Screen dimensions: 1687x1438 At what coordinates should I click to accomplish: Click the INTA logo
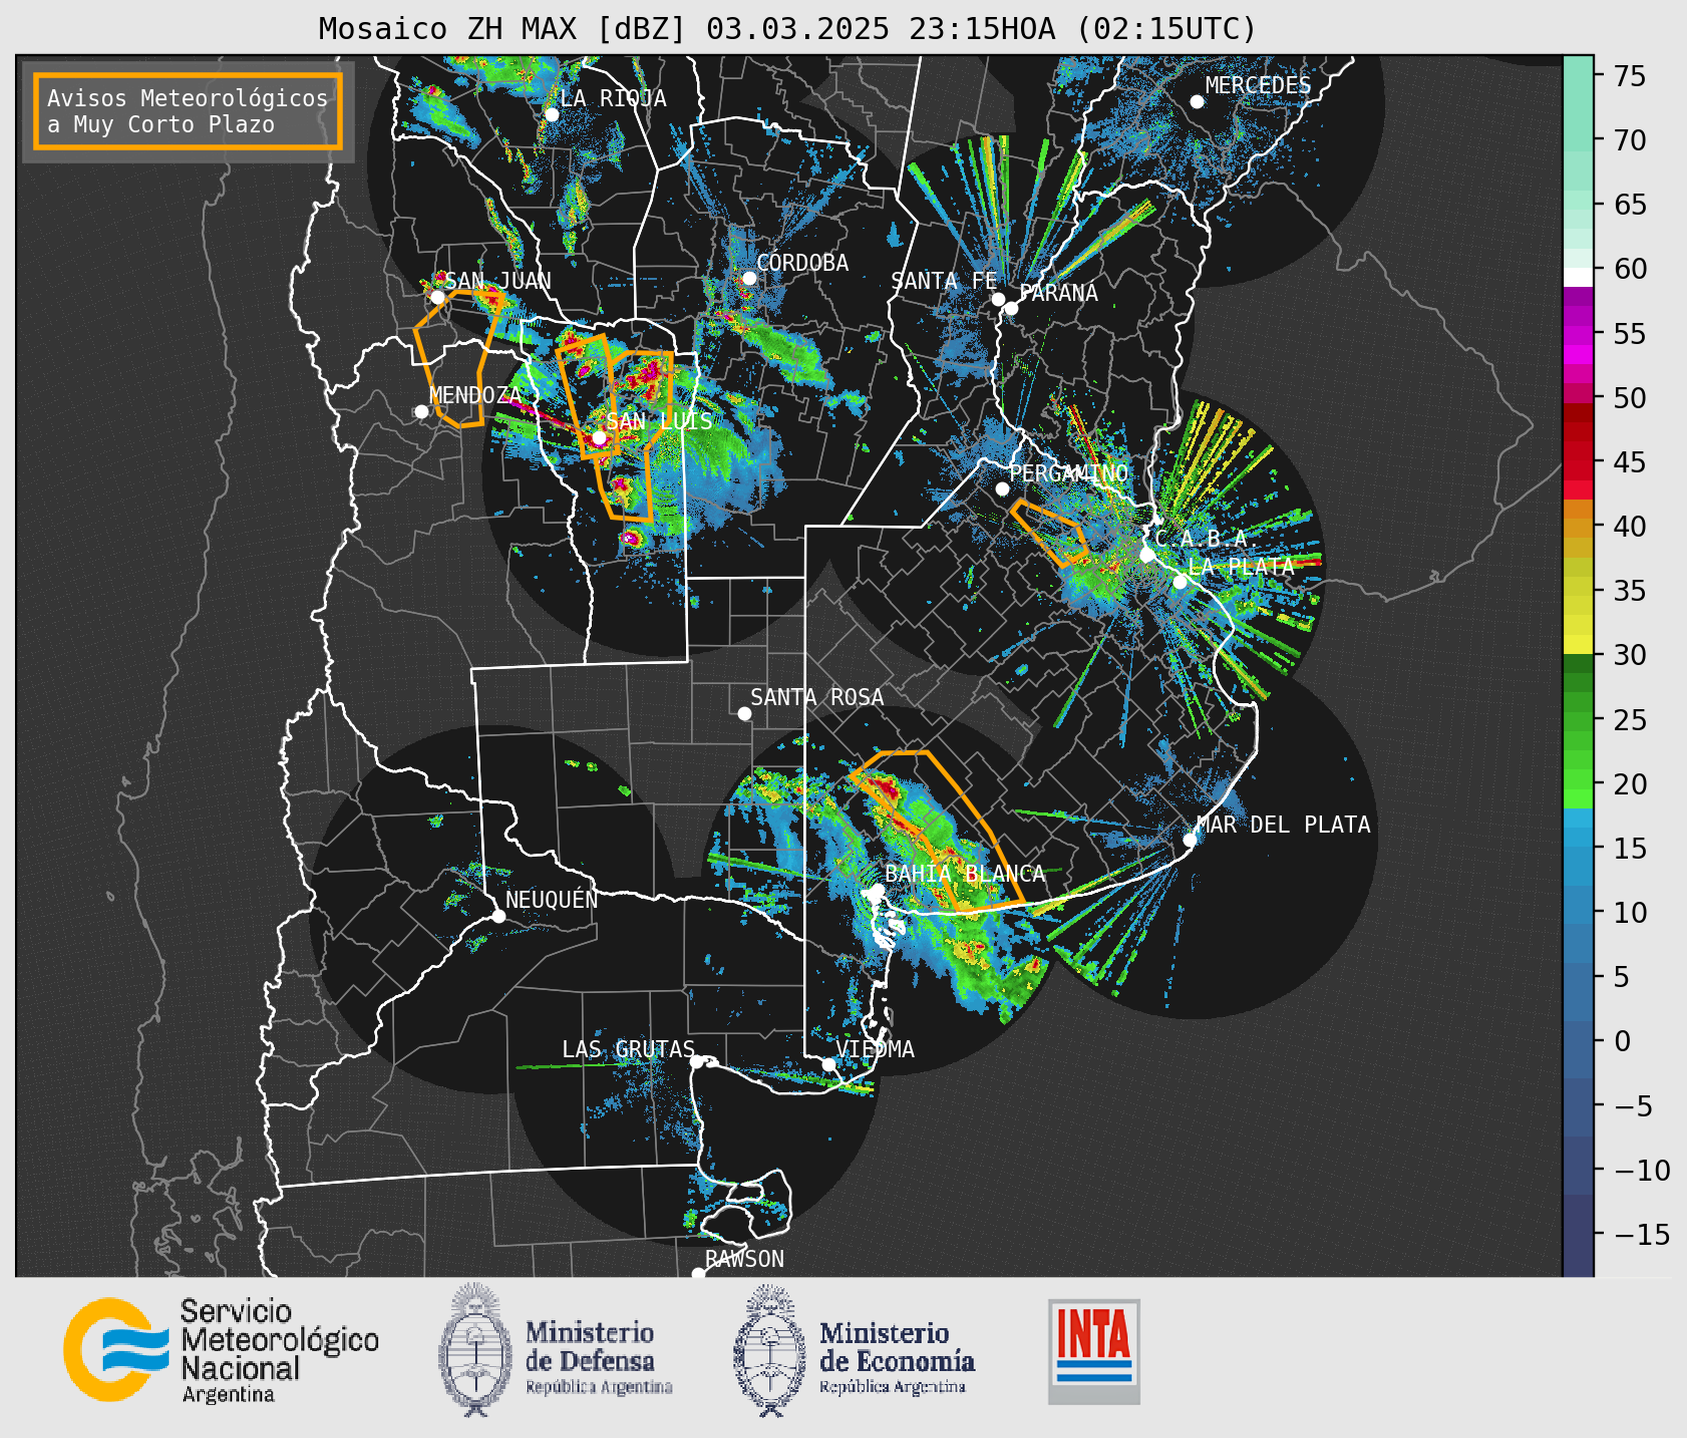tap(1094, 1351)
